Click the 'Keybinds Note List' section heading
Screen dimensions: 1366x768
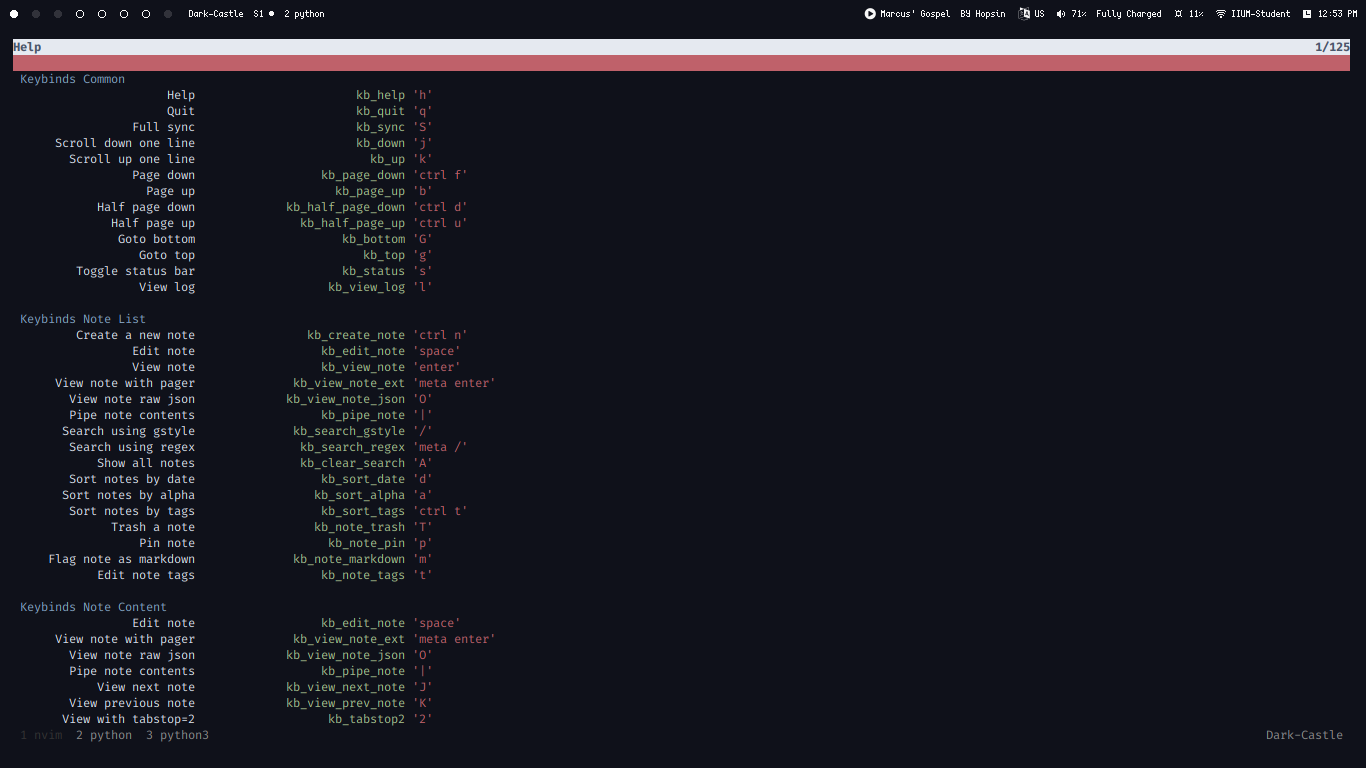pyautogui.click(x=83, y=319)
